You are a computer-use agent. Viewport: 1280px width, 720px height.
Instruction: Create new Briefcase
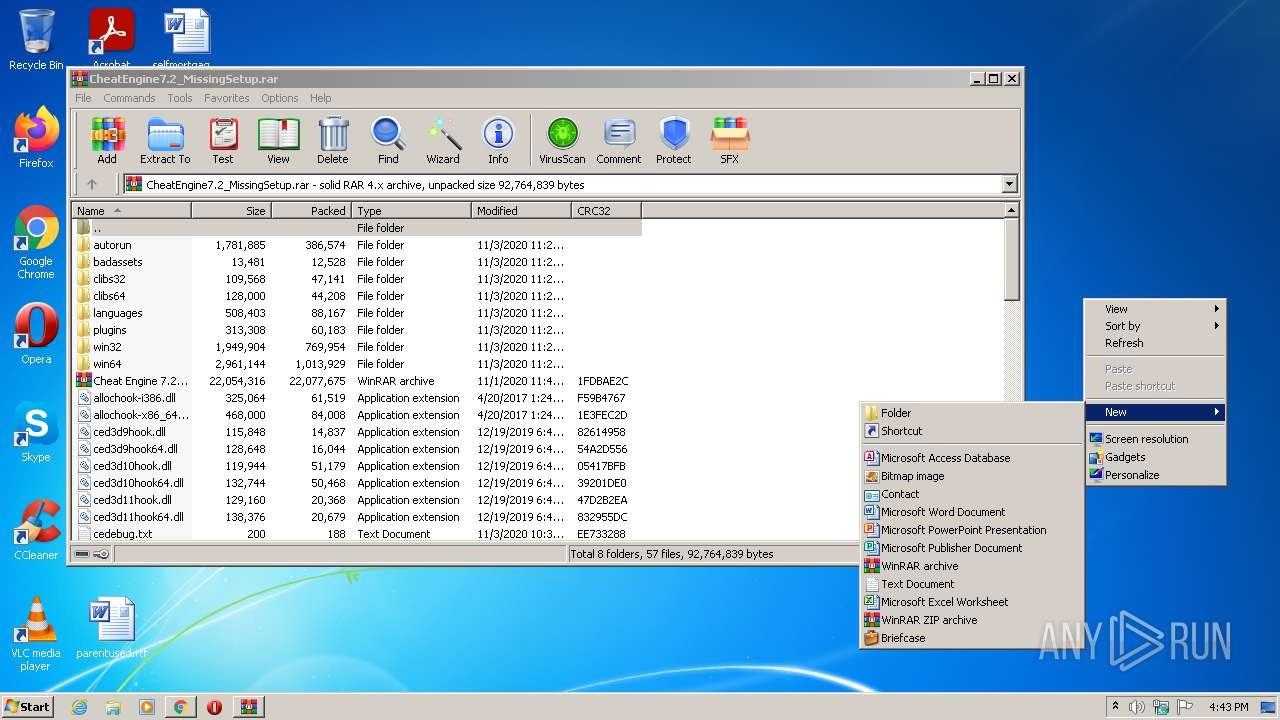972,638
